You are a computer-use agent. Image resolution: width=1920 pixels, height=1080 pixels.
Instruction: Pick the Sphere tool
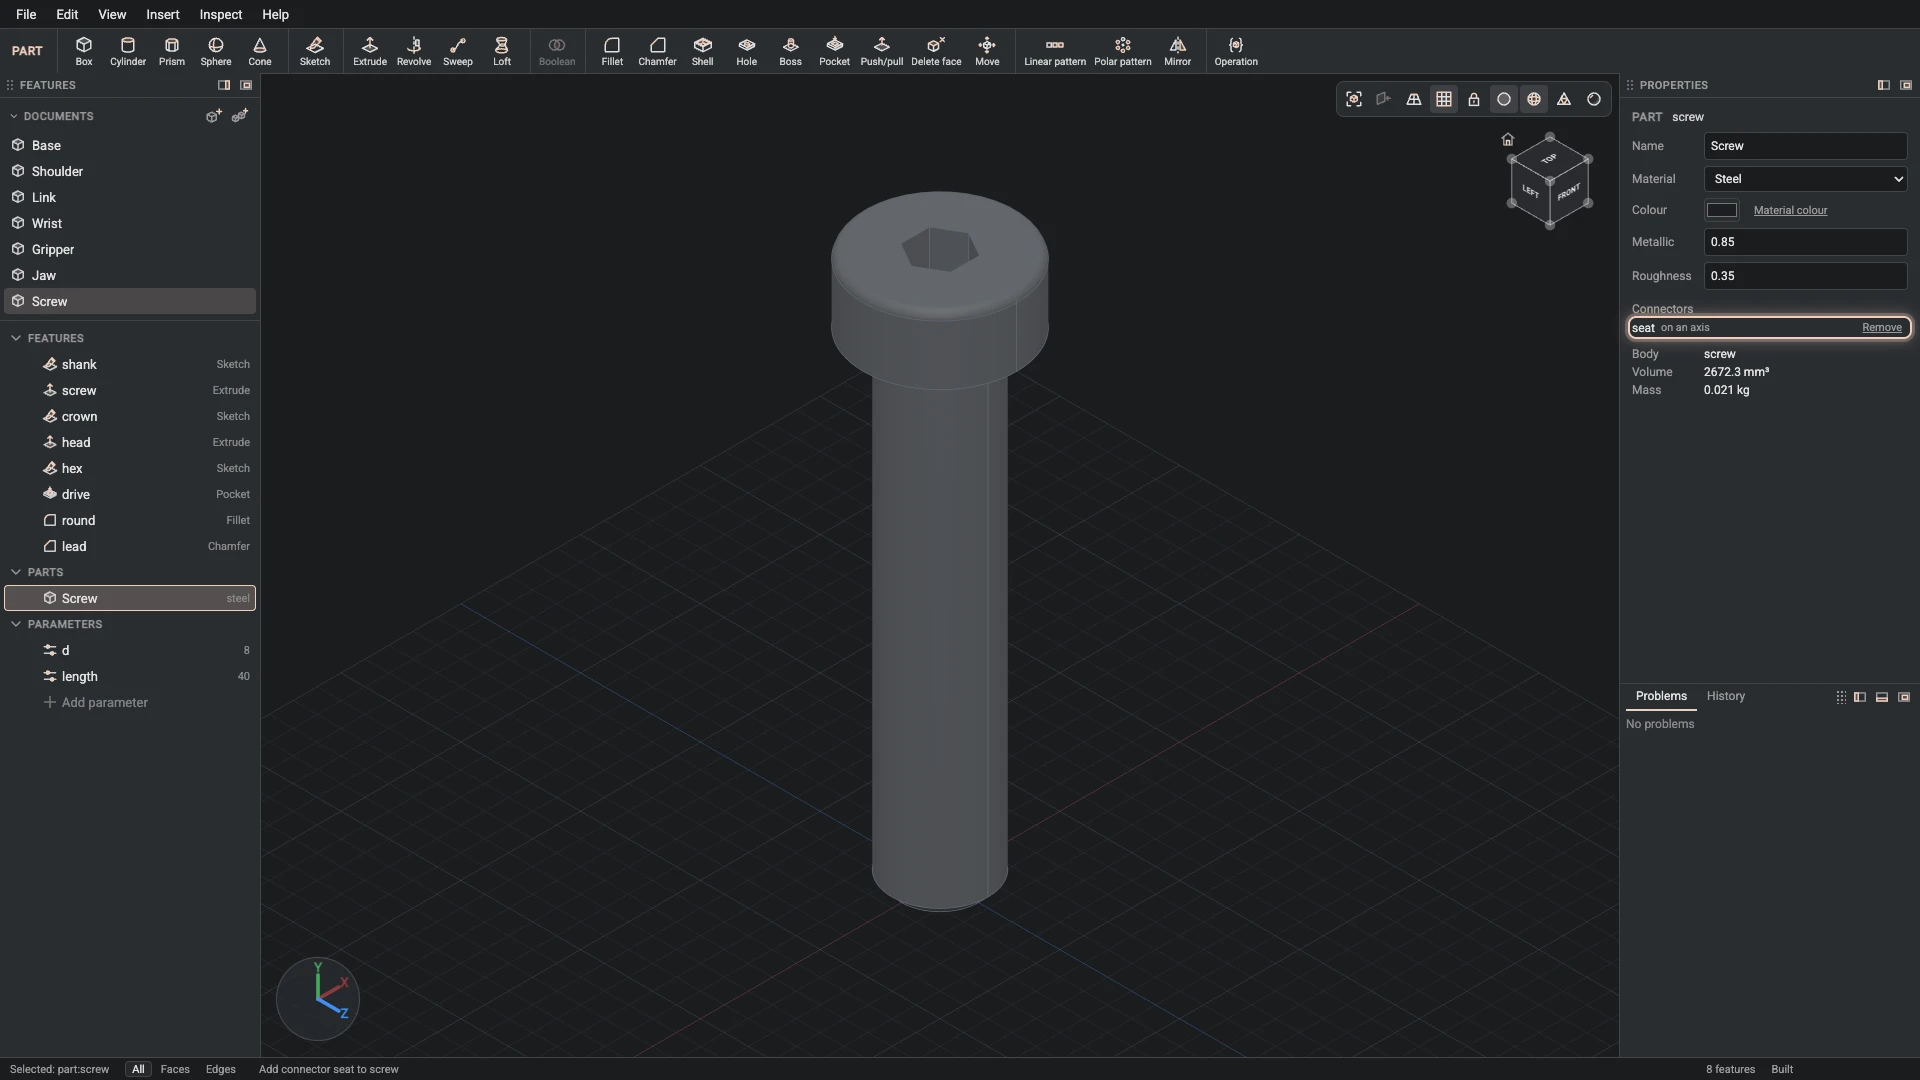point(216,51)
